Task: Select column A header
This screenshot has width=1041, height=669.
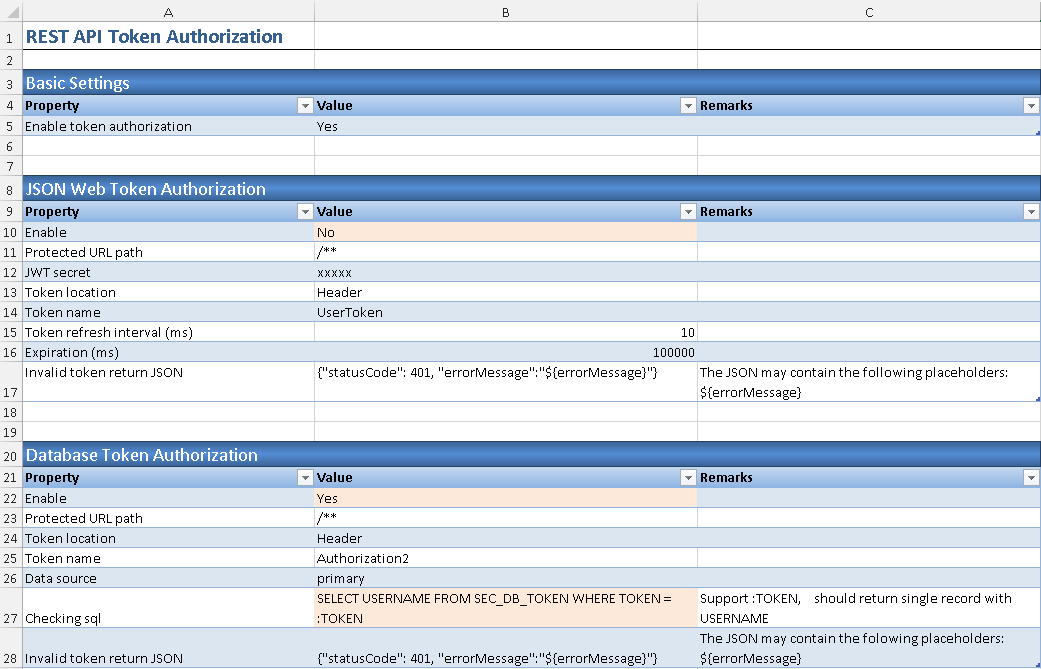Action: click(167, 11)
